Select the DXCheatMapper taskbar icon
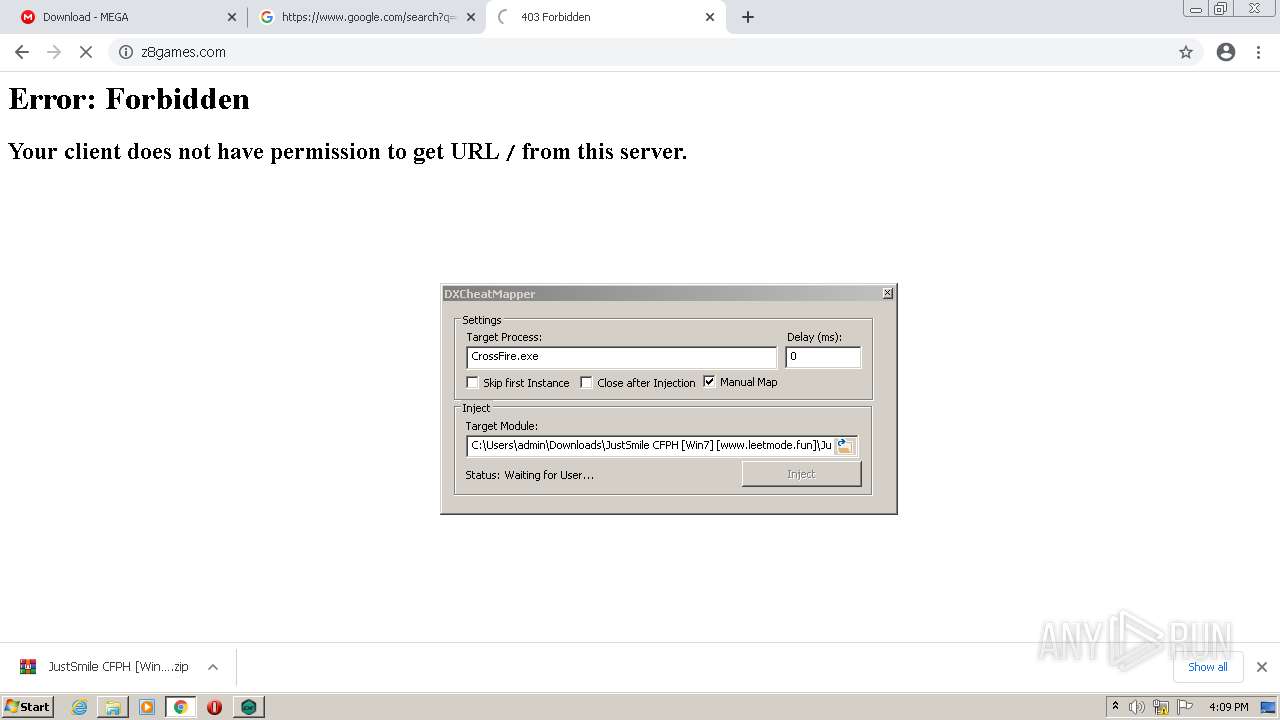1280x720 pixels. (x=248, y=707)
